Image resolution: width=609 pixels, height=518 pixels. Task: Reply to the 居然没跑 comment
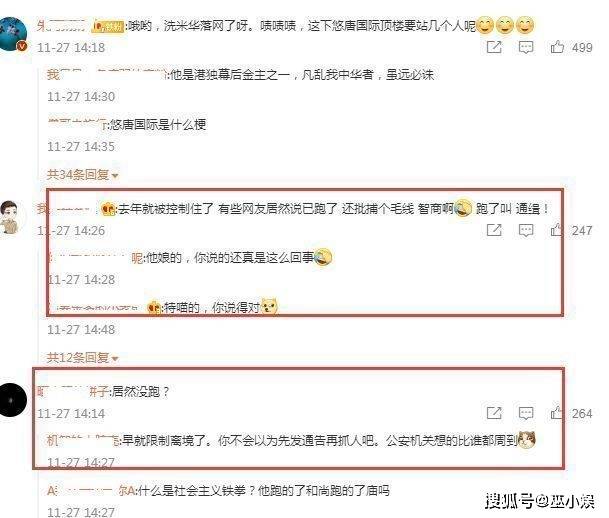[526, 413]
